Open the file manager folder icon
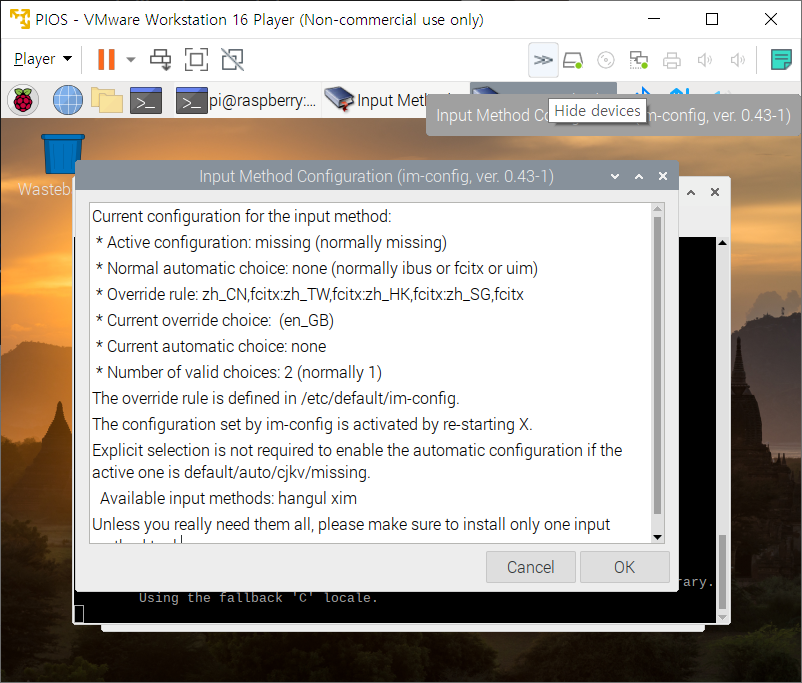This screenshot has height=683, width=802. pos(106,100)
